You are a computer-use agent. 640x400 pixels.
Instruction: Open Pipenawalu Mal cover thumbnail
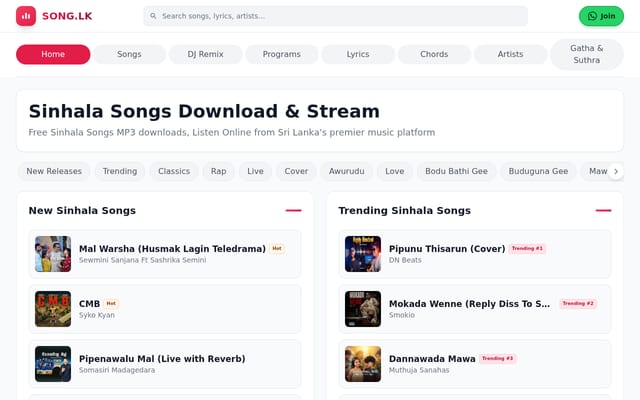(53, 364)
